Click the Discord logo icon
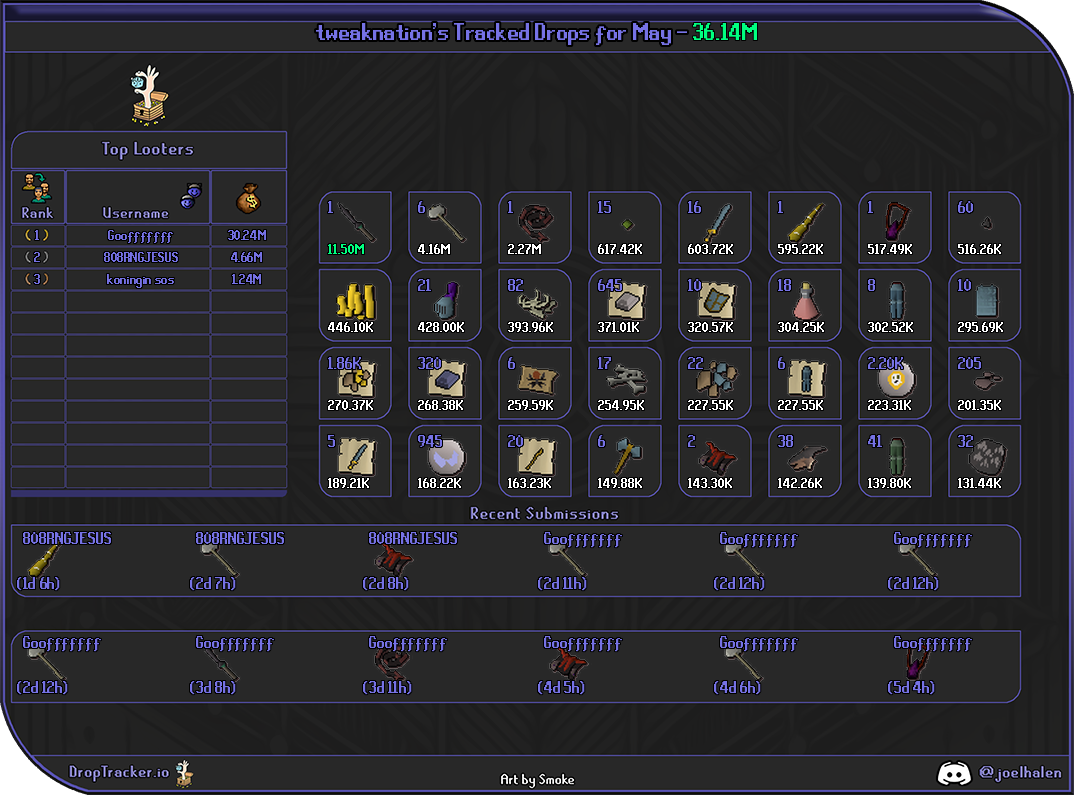1074x795 pixels. point(953,773)
